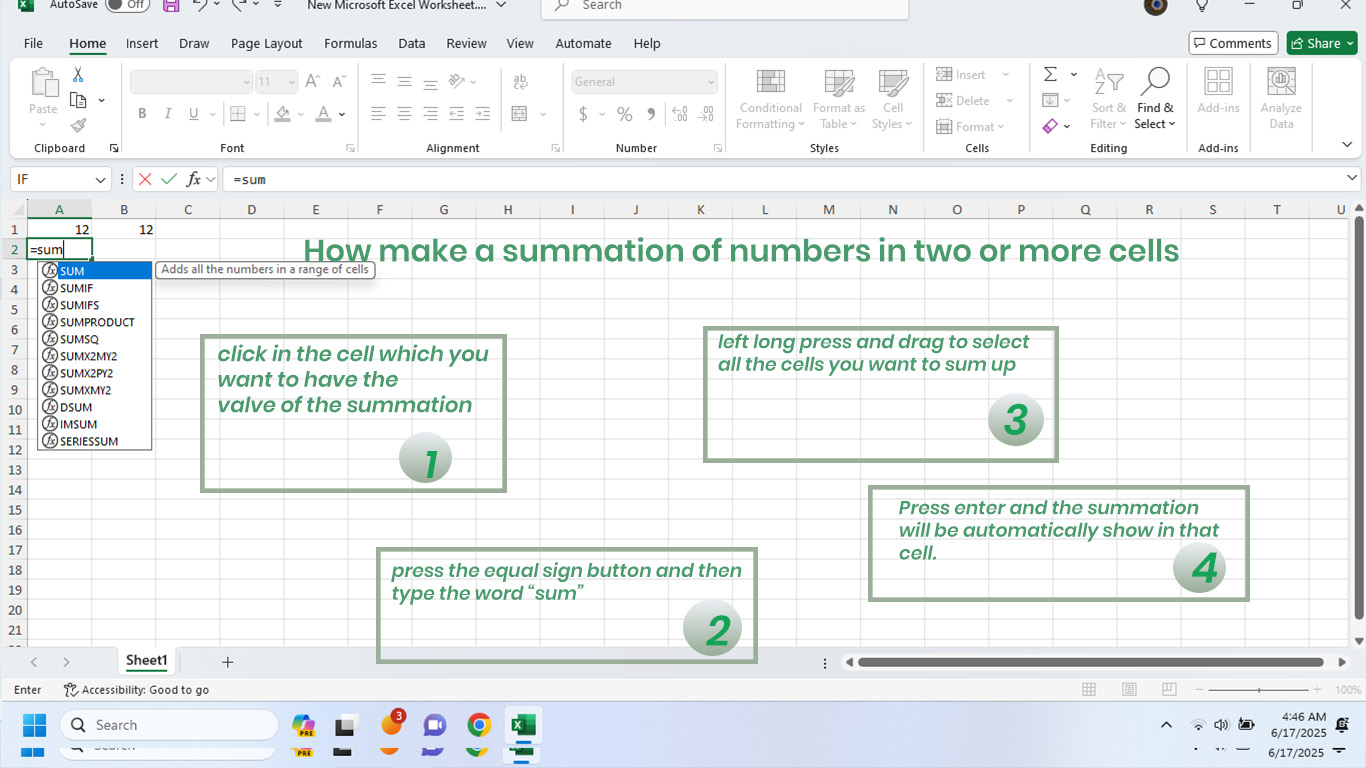The height and width of the screenshot is (768, 1366).
Task: Open Find & Select tool
Action: click(x=1155, y=100)
